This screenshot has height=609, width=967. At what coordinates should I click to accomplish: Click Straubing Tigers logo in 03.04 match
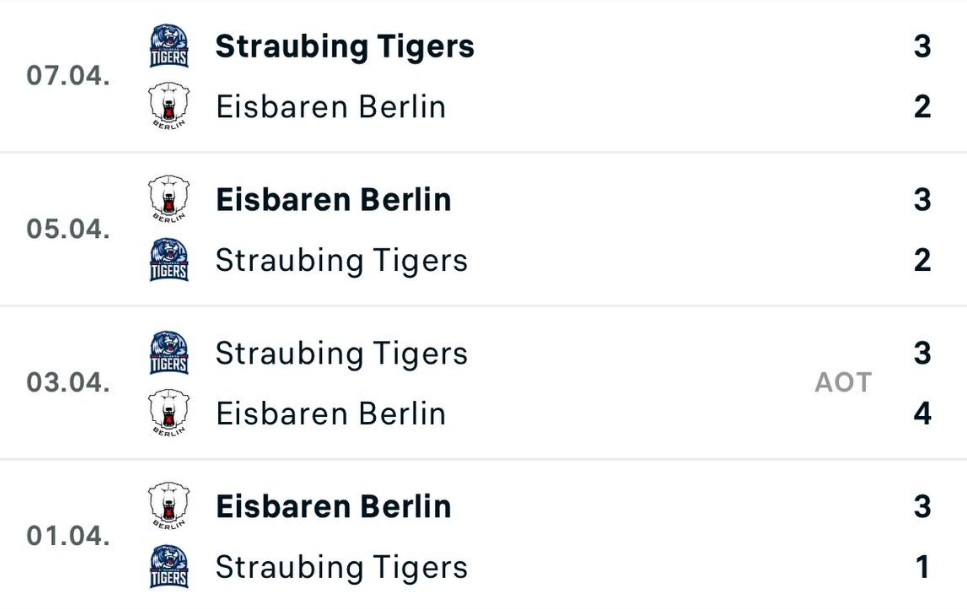pos(169,353)
